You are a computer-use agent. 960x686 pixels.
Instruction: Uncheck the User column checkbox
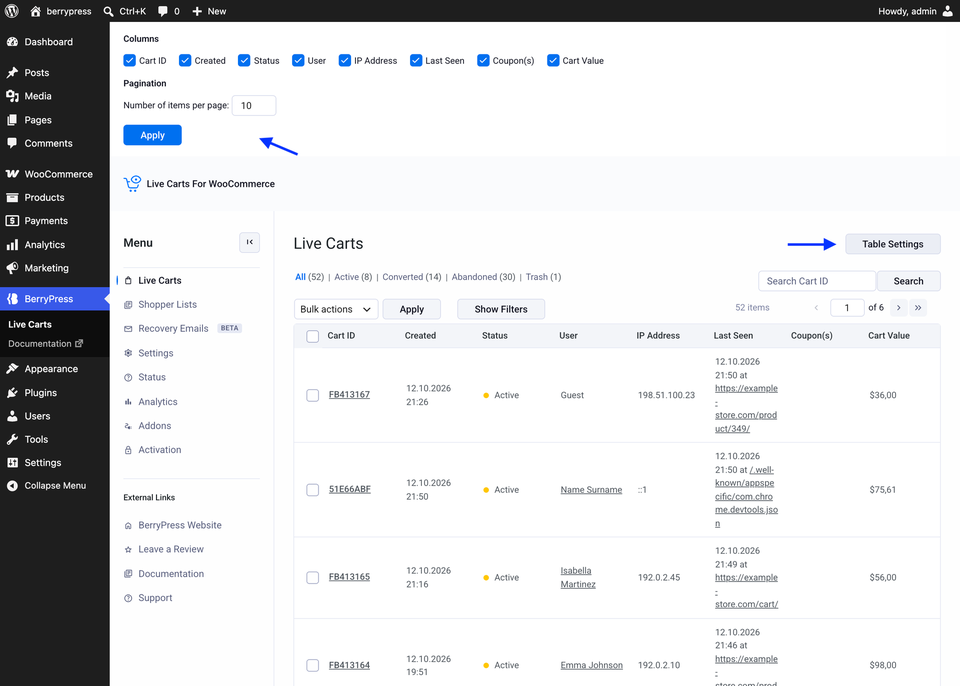[x=298, y=60]
